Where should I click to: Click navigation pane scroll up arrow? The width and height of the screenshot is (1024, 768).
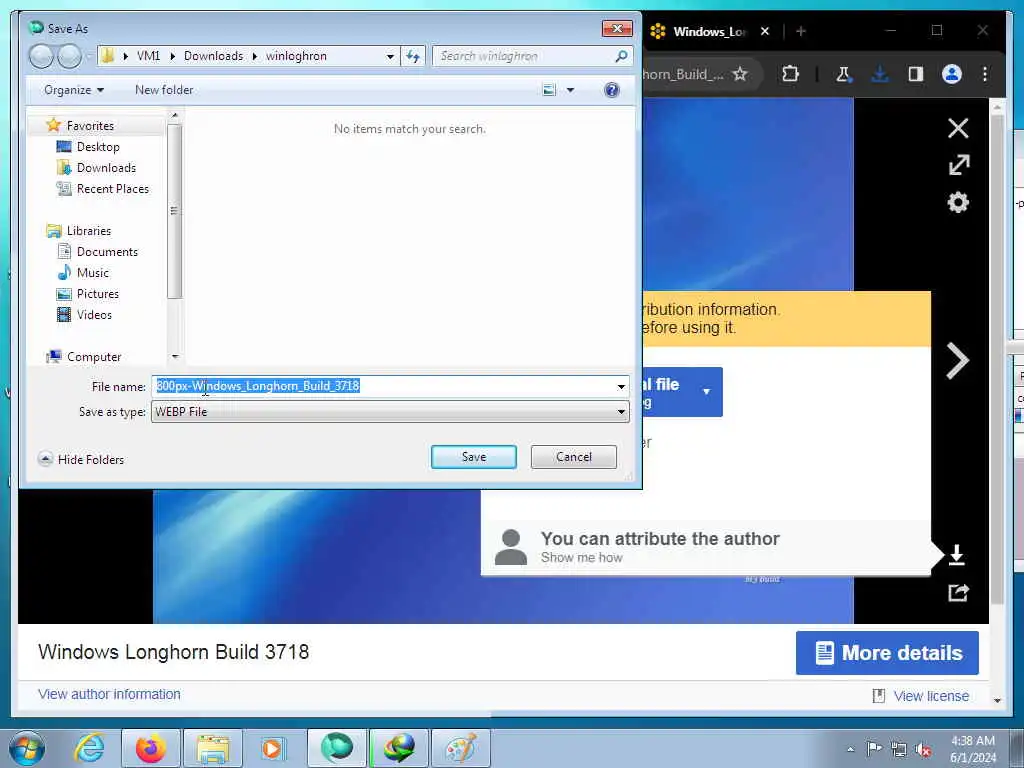point(174,116)
